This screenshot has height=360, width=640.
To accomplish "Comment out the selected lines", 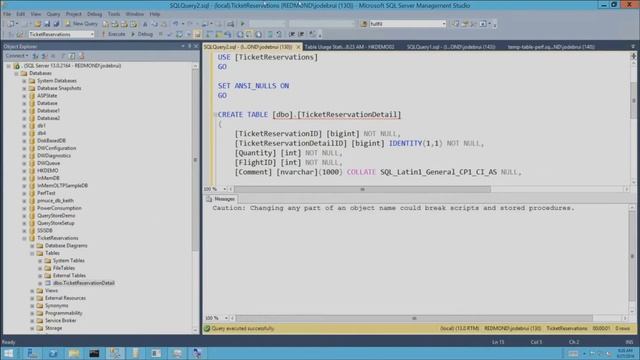I will tap(270, 34).
